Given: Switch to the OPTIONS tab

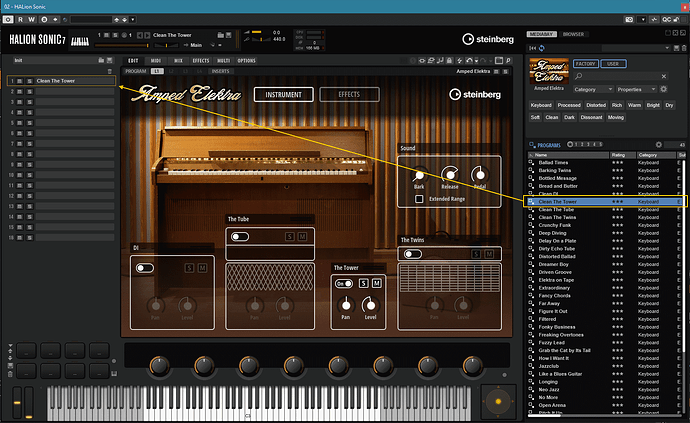Looking at the screenshot, I should click(x=246, y=61).
